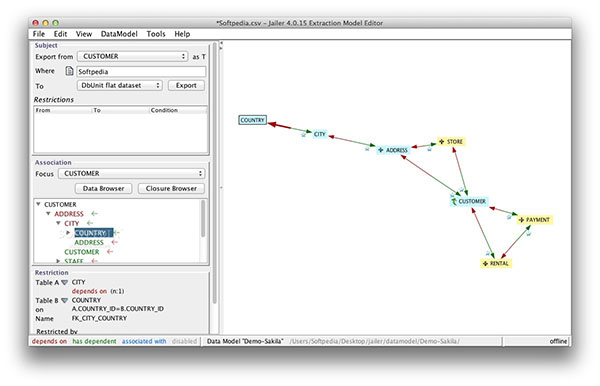The image size is (600, 386).
Task: Select the COUNTRY node in the graph
Action: (x=252, y=120)
